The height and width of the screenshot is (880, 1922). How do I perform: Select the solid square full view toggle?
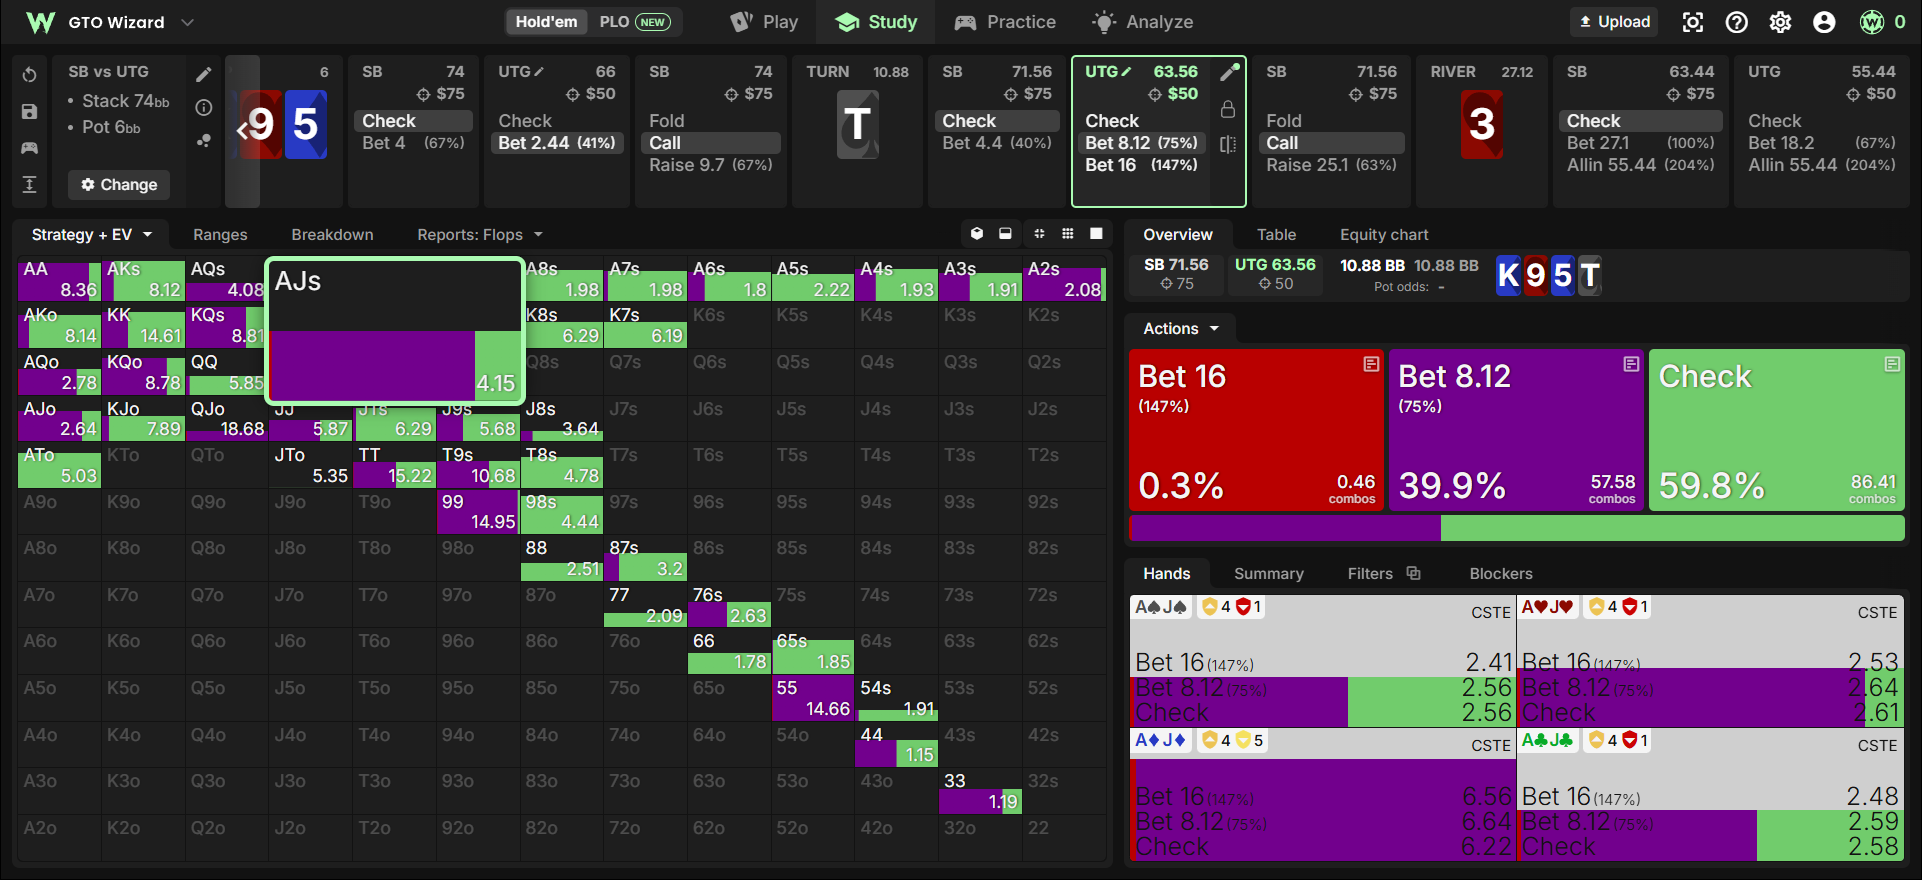1096,233
